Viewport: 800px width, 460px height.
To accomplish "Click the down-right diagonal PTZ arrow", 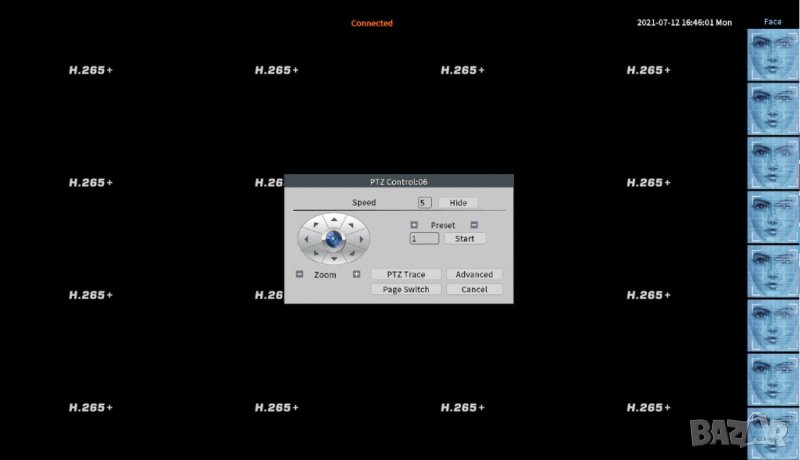I will [353, 253].
